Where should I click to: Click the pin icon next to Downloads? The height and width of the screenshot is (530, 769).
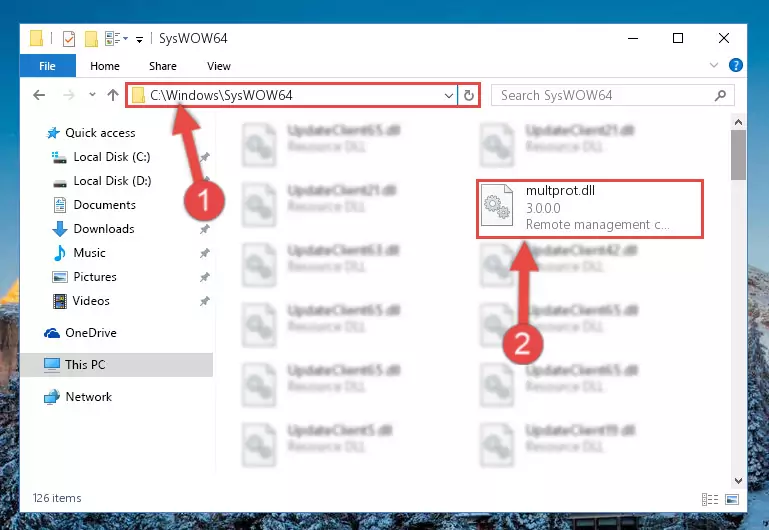coord(205,229)
